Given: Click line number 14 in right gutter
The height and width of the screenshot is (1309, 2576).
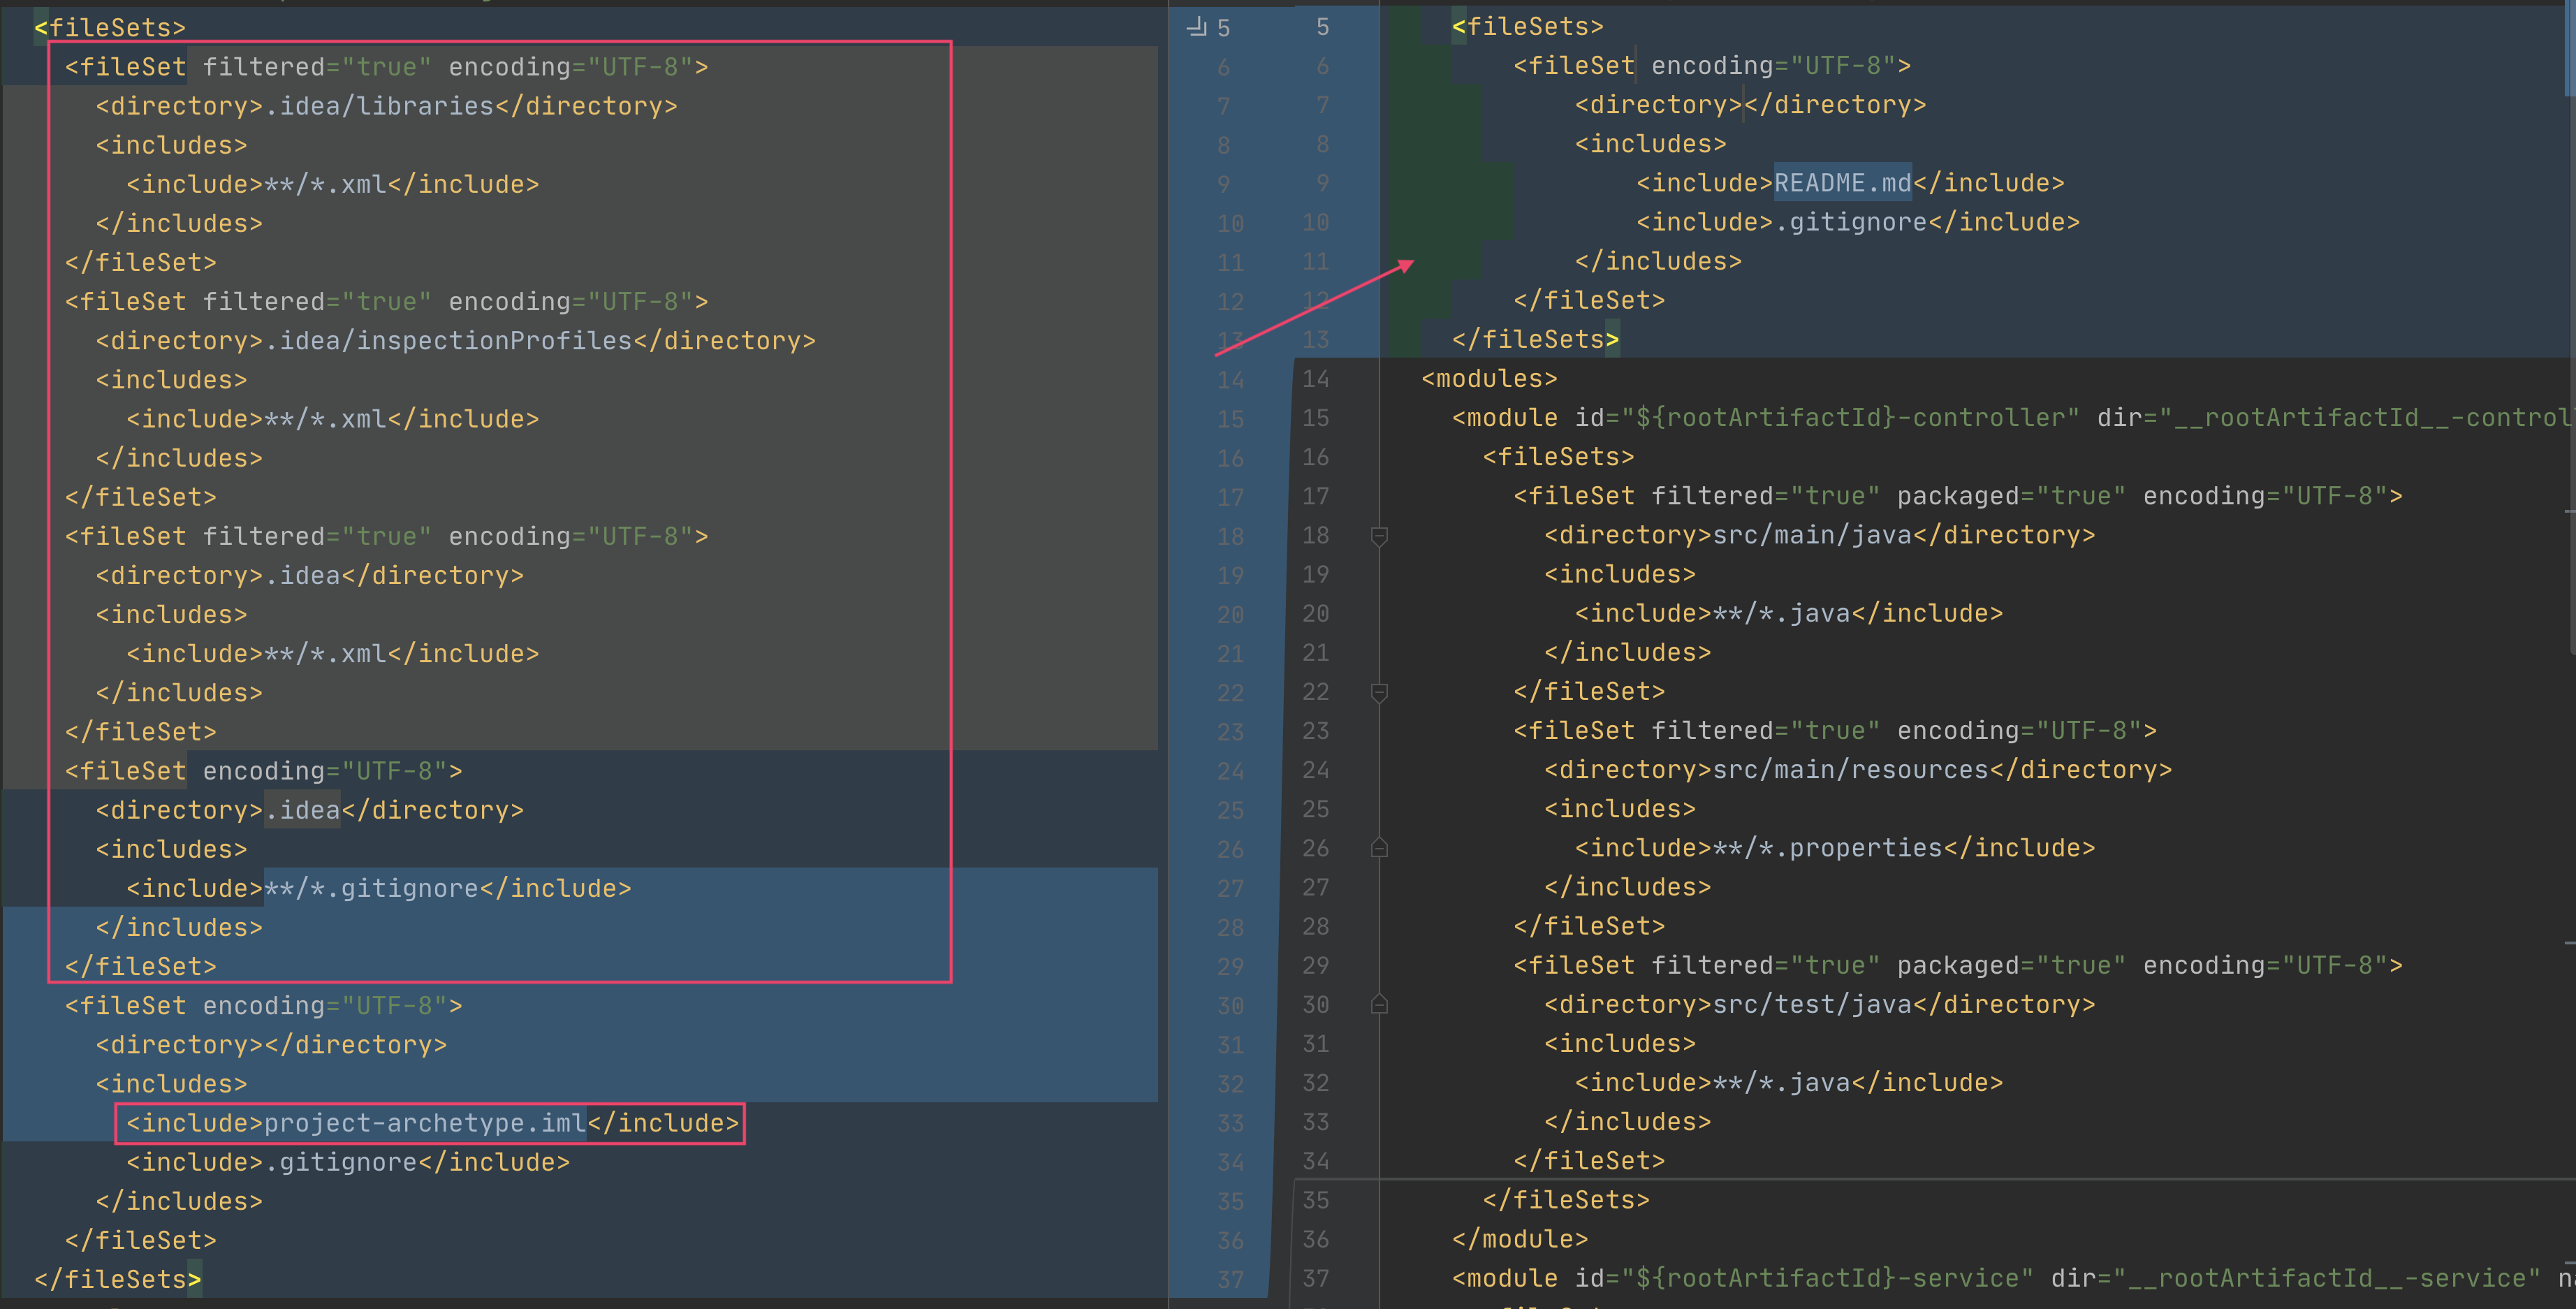Looking at the screenshot, I should pos(1315,379).
